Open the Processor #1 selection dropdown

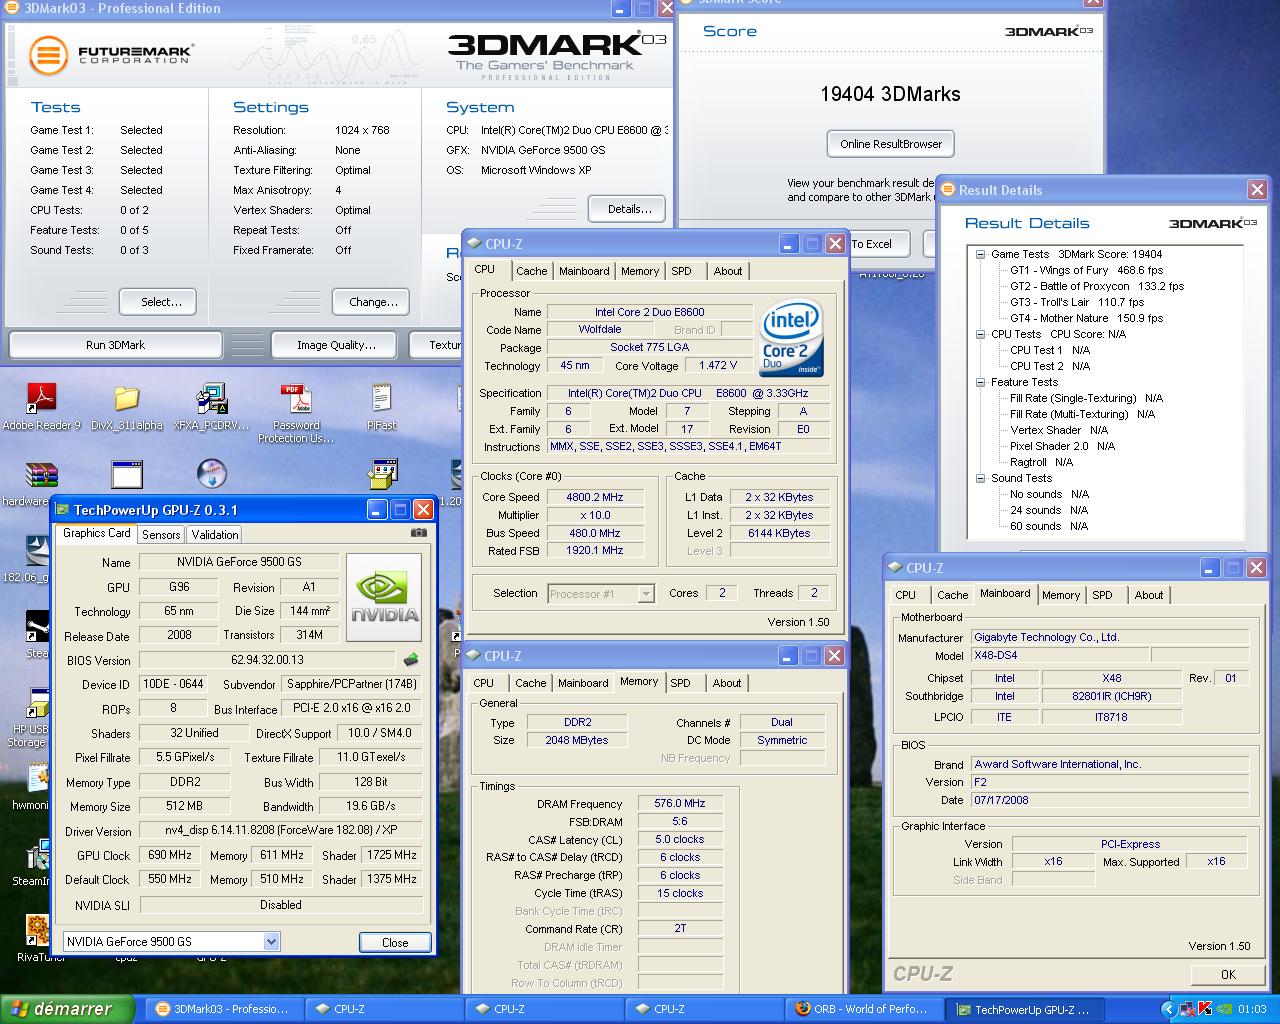646,594
